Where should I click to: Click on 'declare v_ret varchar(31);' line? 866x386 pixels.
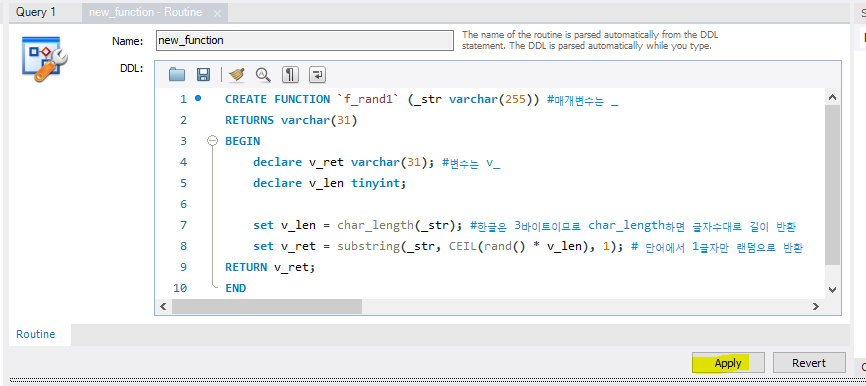coord(343,162)
